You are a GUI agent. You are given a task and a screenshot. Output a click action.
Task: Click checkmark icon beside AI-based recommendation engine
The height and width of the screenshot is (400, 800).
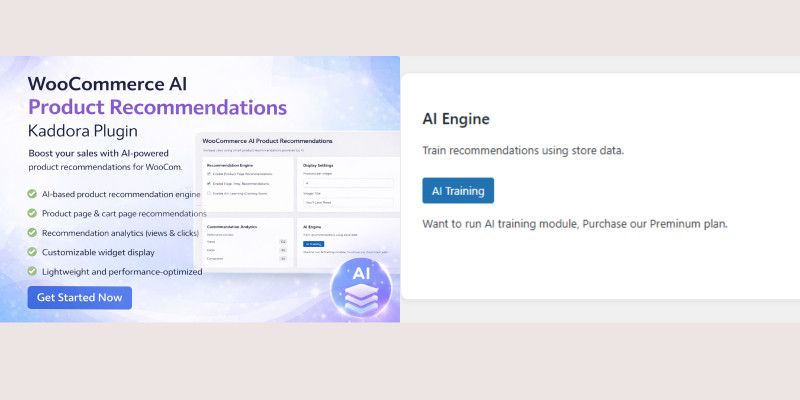(33, 194)
